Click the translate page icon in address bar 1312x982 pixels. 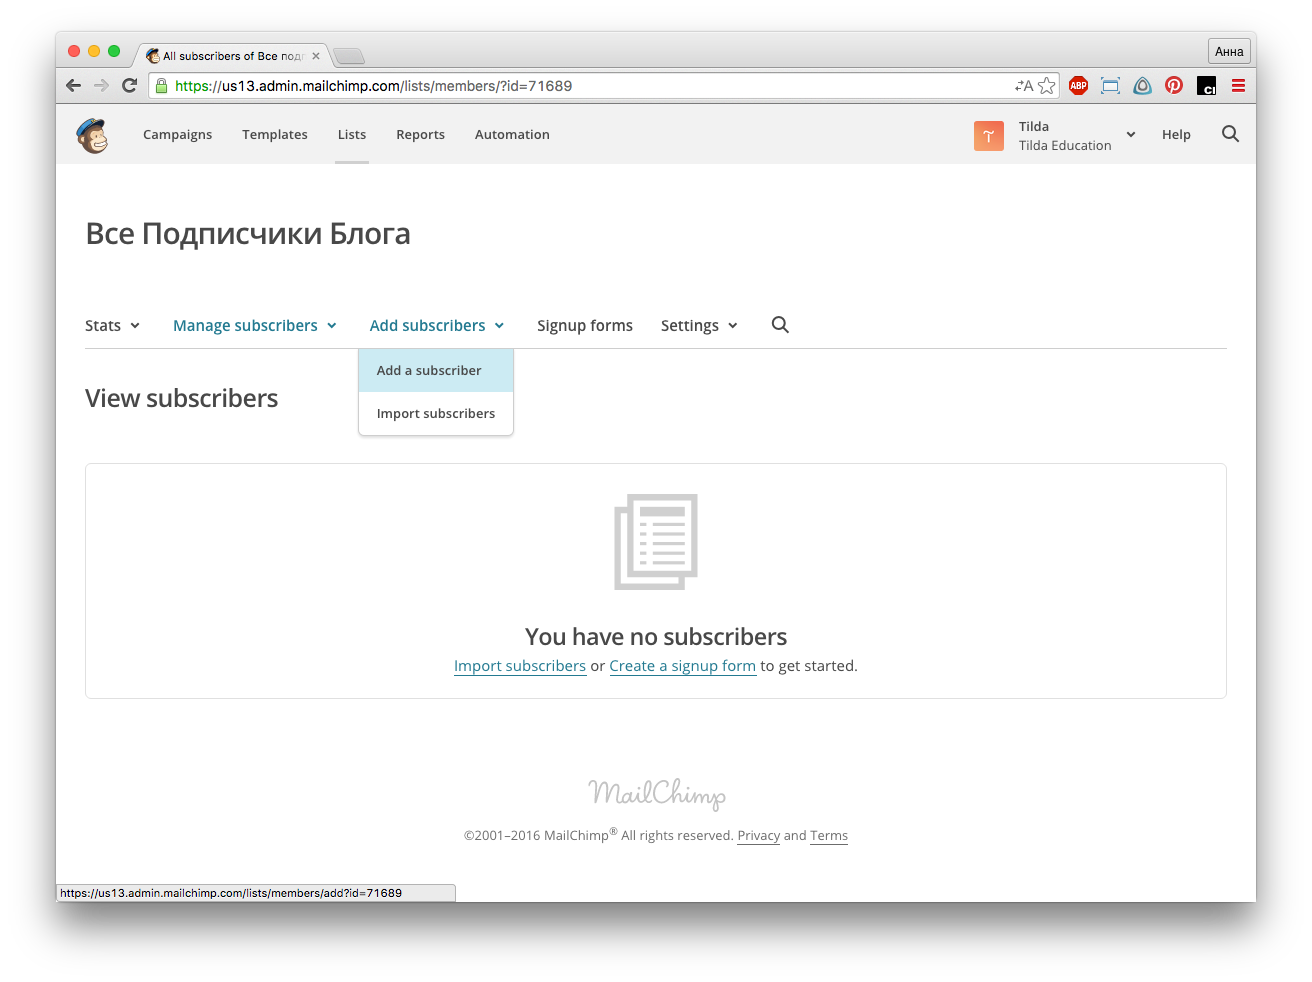1023,86
